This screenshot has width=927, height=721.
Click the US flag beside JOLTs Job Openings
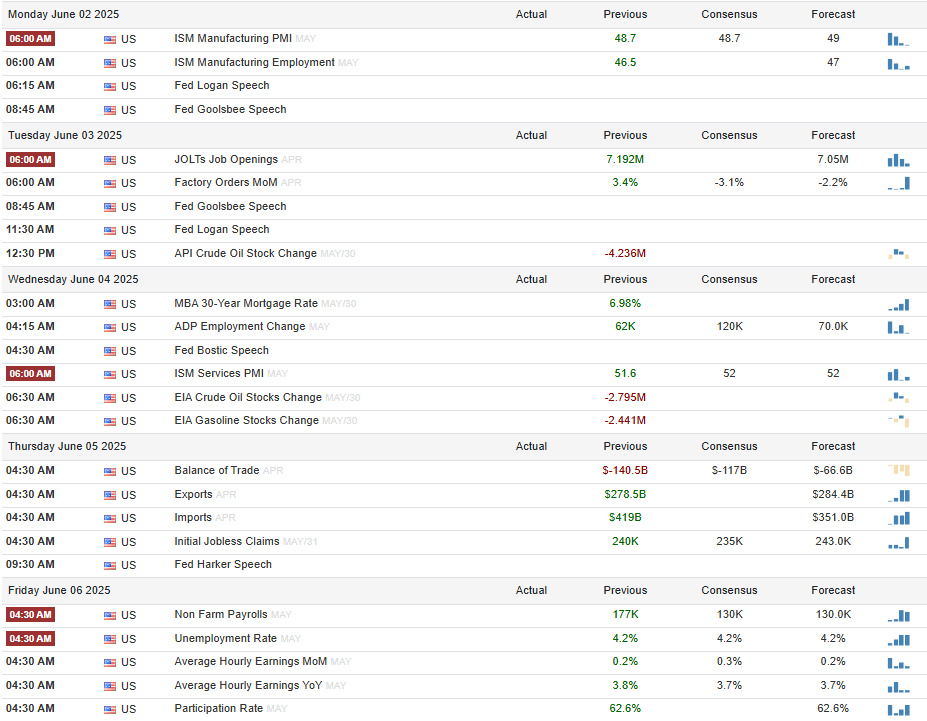click(110, 160)
